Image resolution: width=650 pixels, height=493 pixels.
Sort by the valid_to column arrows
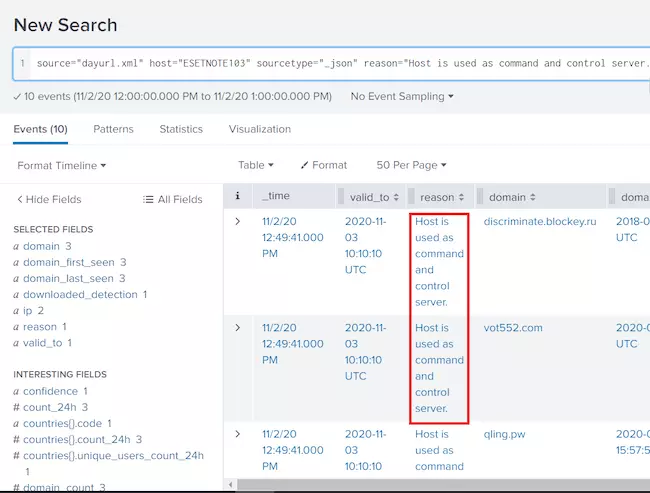tap(396, 197)
